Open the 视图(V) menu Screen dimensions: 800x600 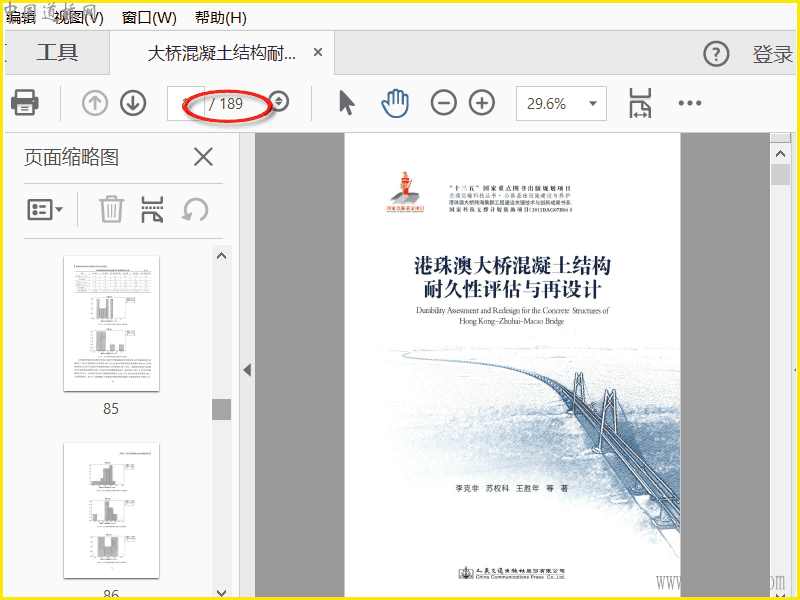(79, 17)
